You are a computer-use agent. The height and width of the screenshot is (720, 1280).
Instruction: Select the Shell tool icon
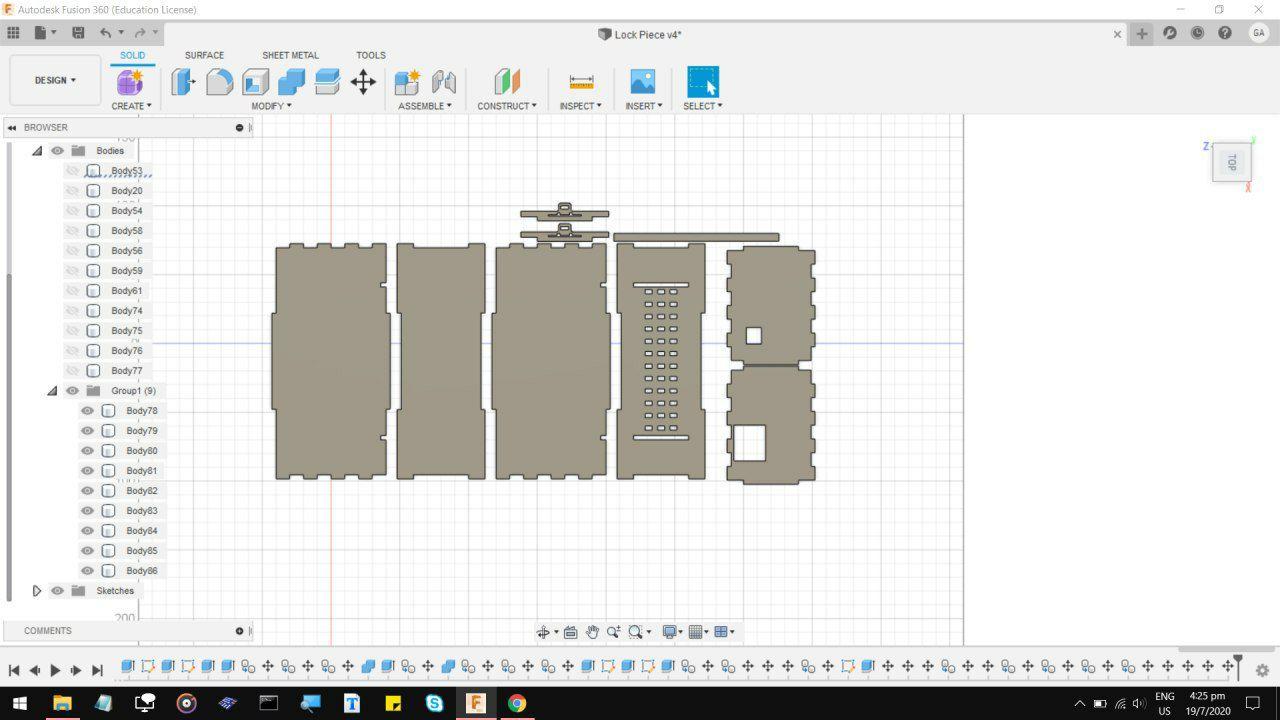point(255,82)
